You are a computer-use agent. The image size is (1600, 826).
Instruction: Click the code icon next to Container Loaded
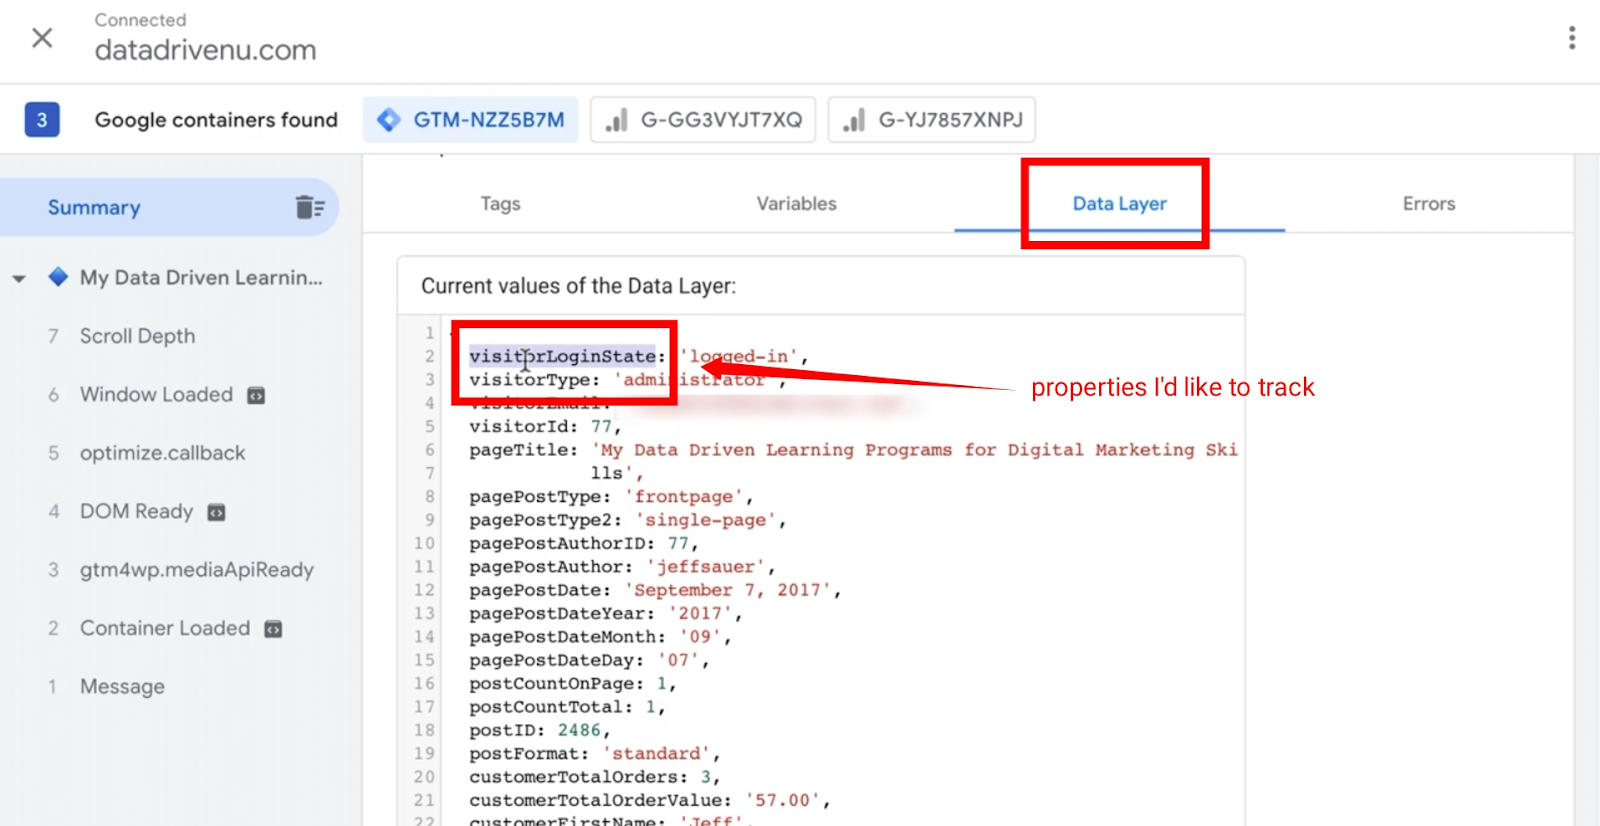pyautogui.click(x=273, y=629)
